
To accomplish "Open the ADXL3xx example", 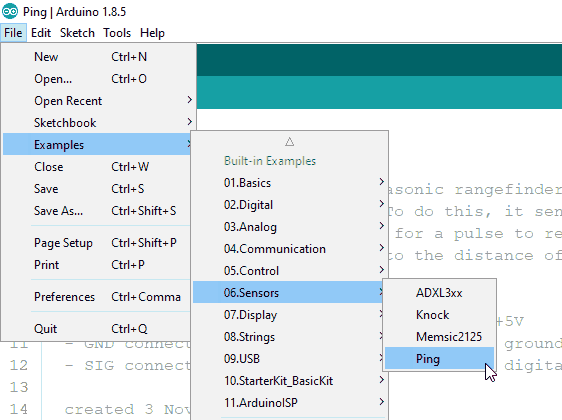I will (439, 292).
